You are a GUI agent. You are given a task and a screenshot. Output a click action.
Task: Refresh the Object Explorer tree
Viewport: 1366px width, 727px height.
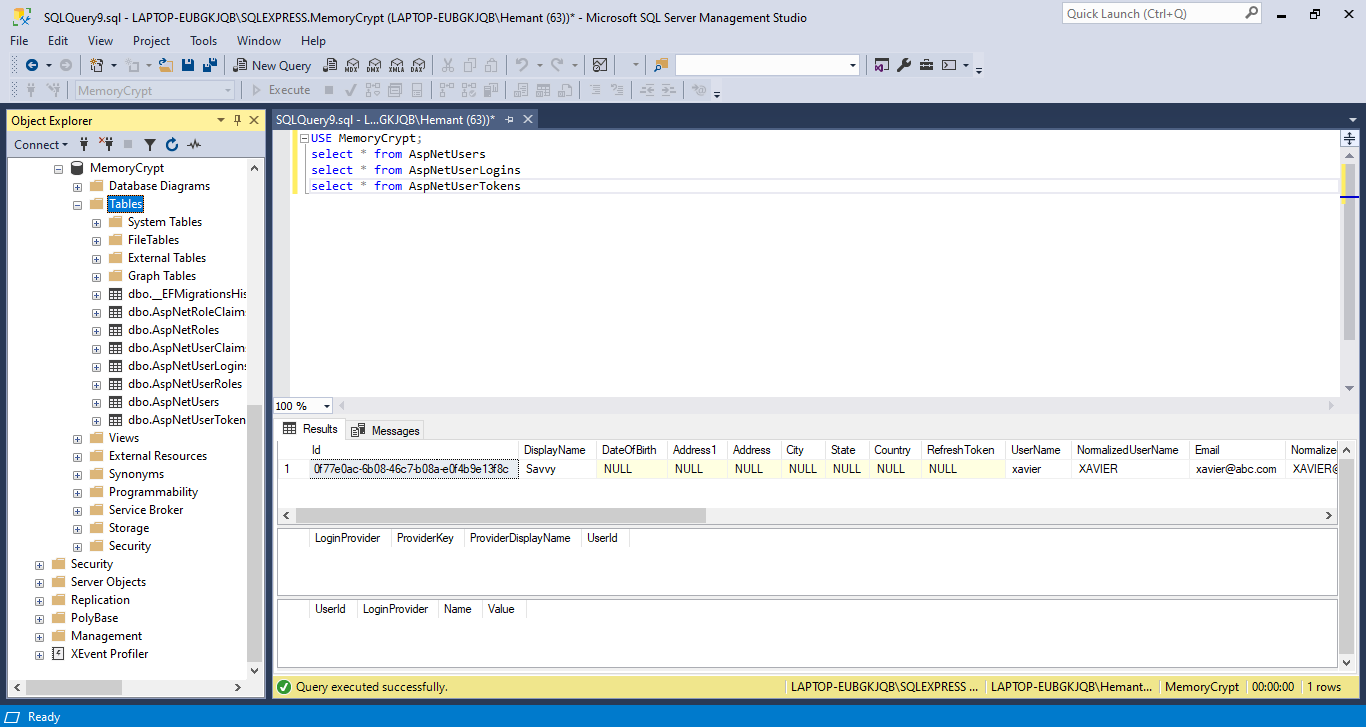pos(172,144)
